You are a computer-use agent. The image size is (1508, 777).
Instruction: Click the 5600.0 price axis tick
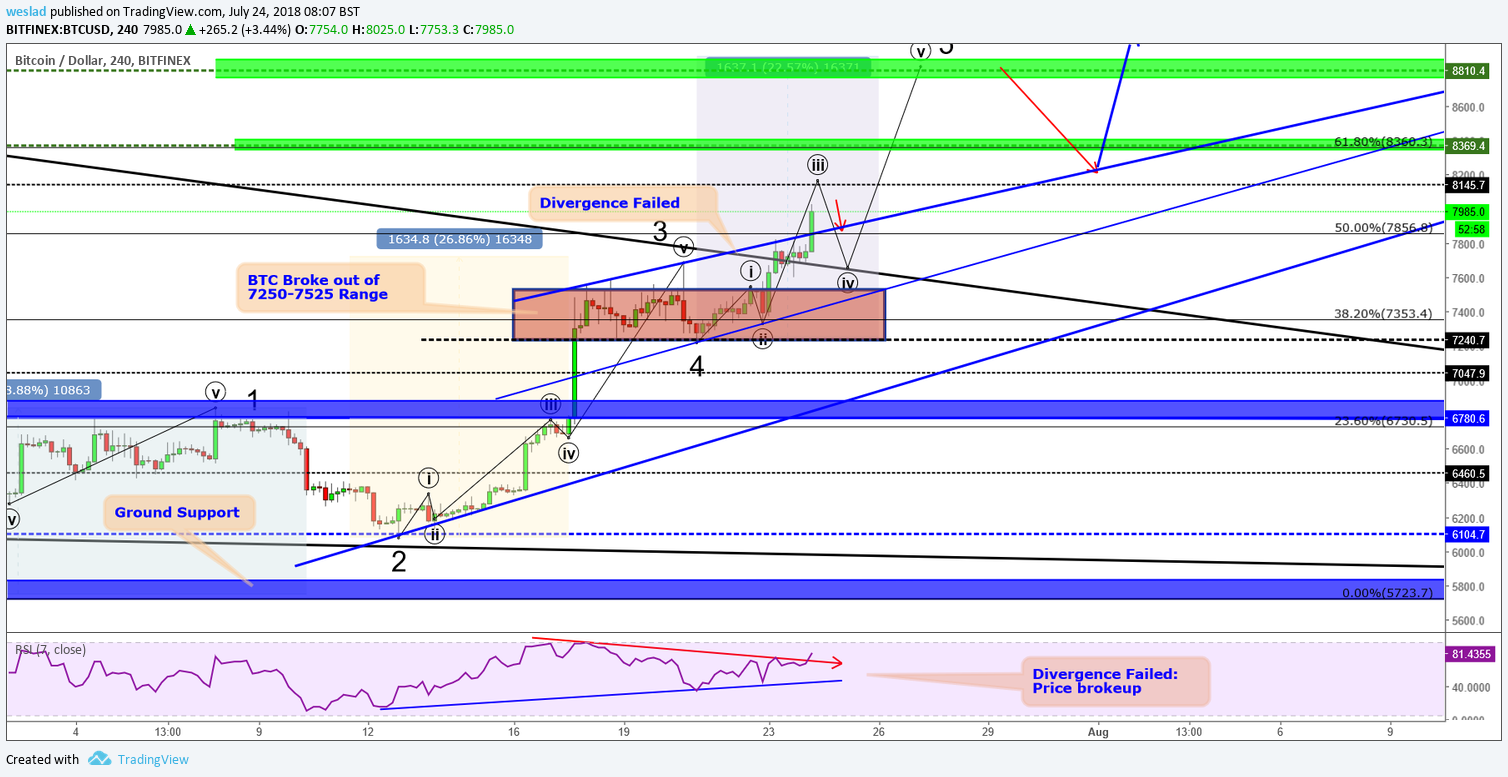coord(1469,621)
